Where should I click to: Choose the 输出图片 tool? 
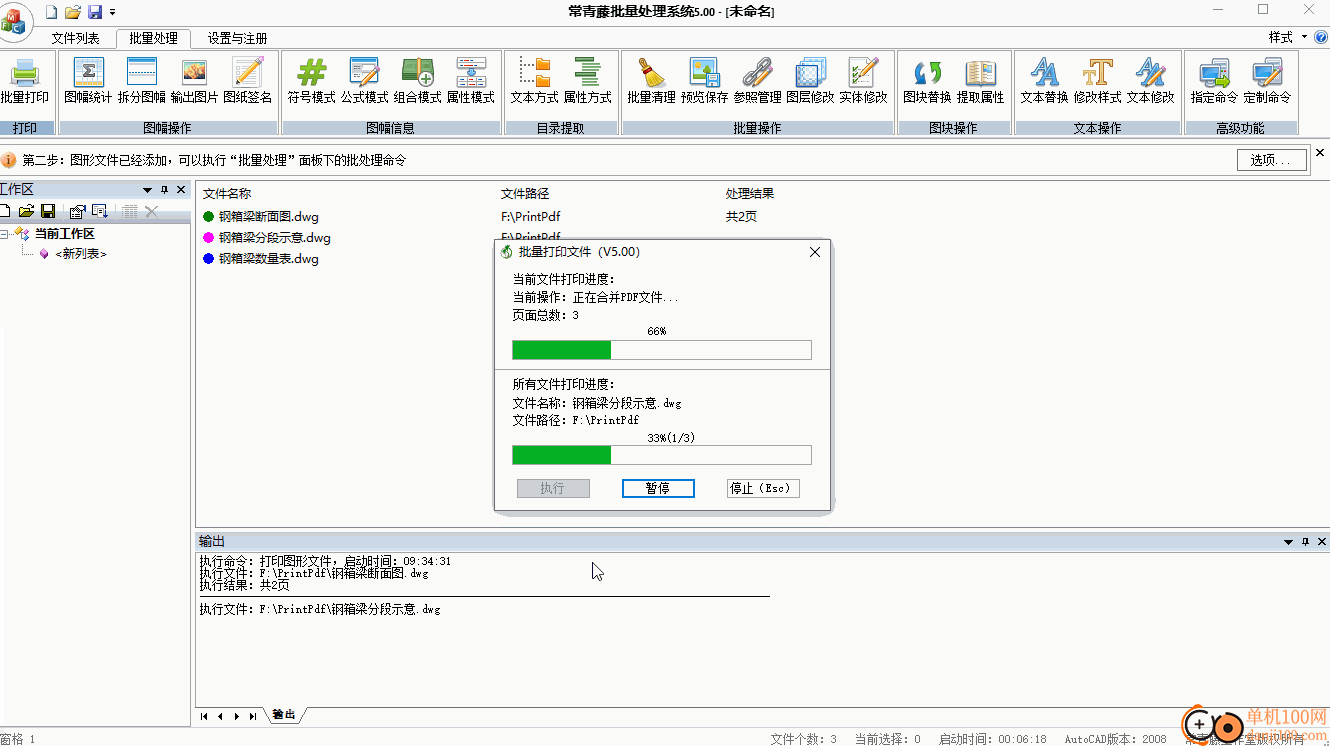coord(194,81)
